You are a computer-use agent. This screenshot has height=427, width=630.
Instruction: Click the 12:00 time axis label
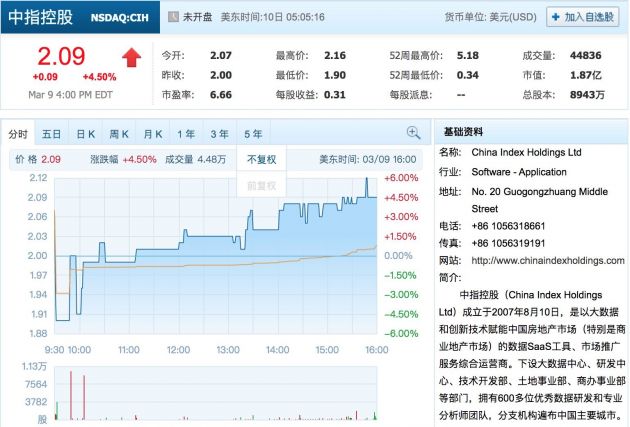click(178, 350)
